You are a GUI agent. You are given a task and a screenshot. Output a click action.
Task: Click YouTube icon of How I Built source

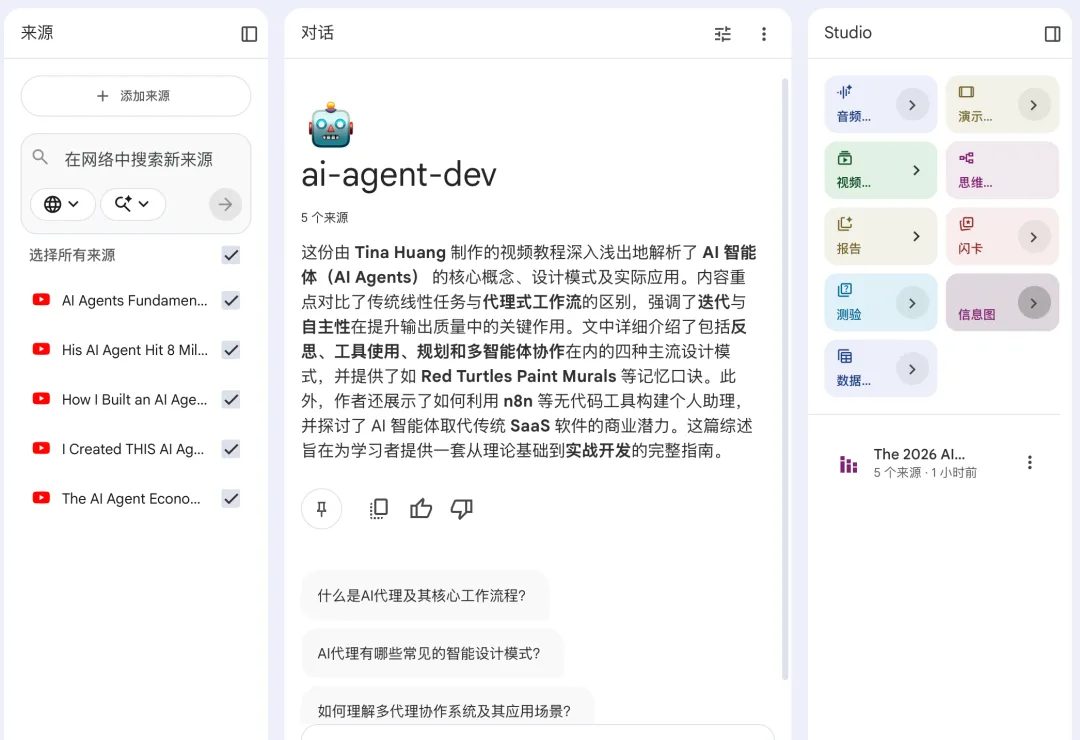point(41,399)
